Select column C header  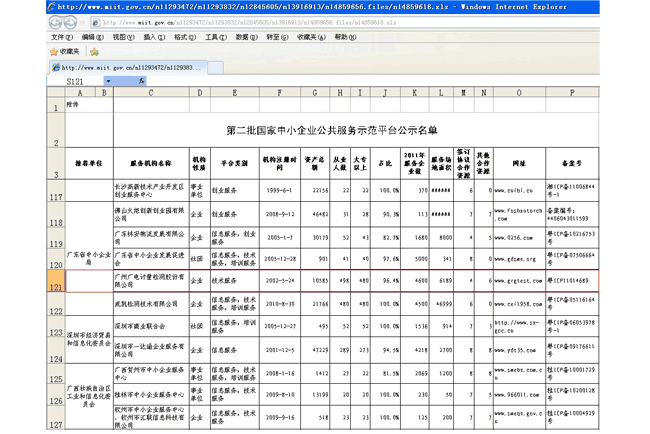(151, 93)
